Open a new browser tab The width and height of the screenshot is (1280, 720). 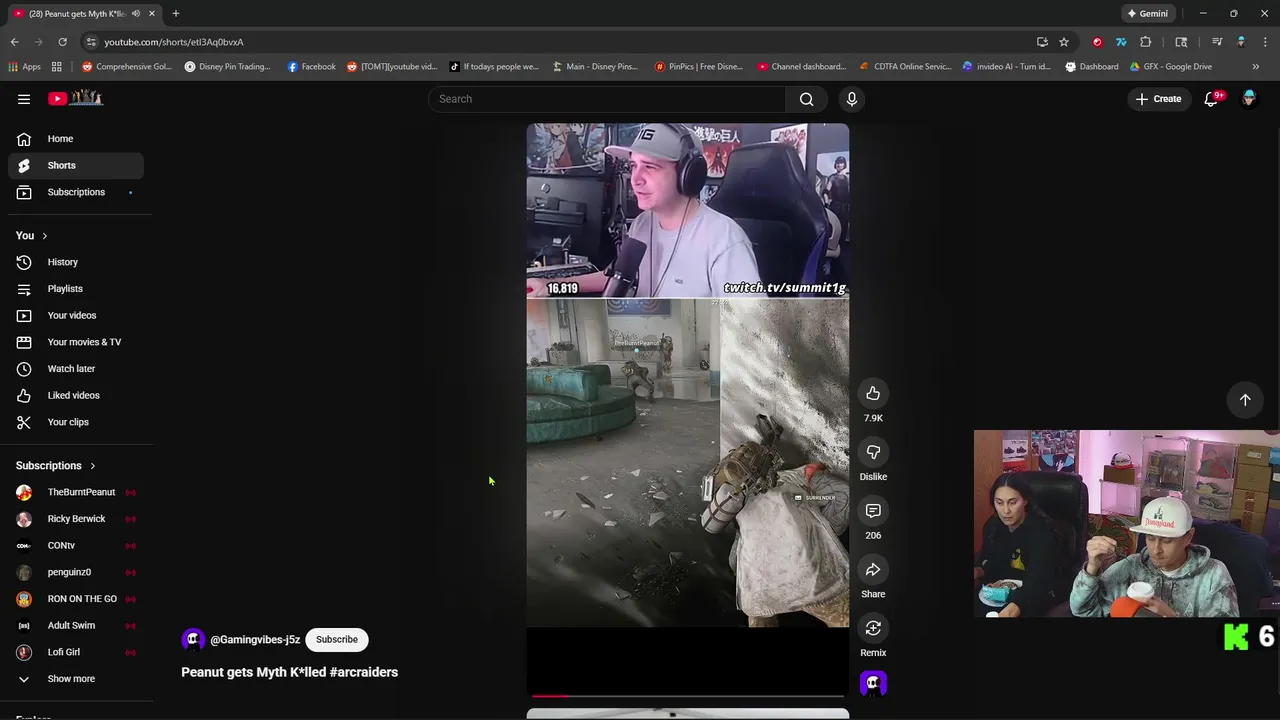175,13
